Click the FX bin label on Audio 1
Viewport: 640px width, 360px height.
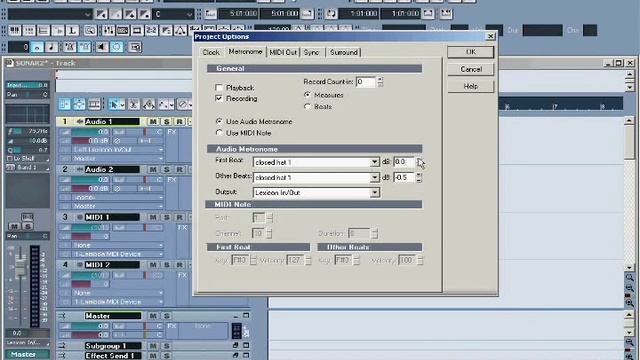click(x=172, y=132)
